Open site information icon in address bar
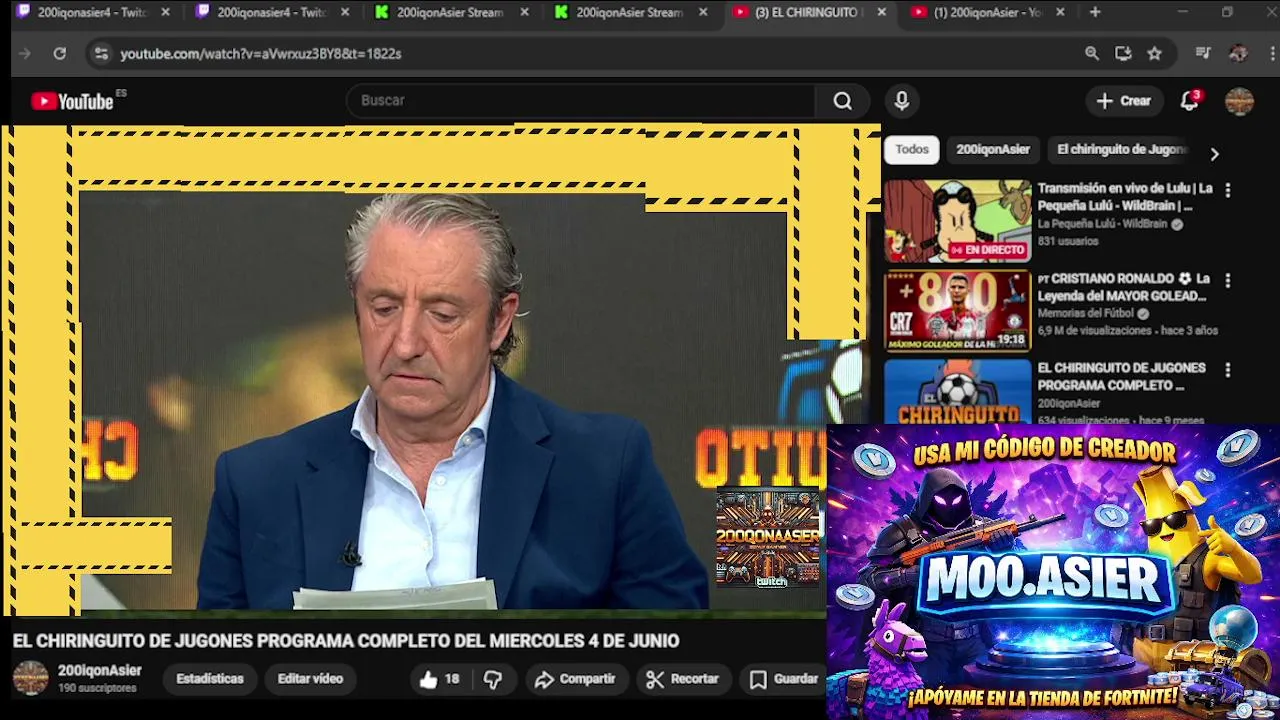This screenshot has height=720, width=1280. (100, 54)
